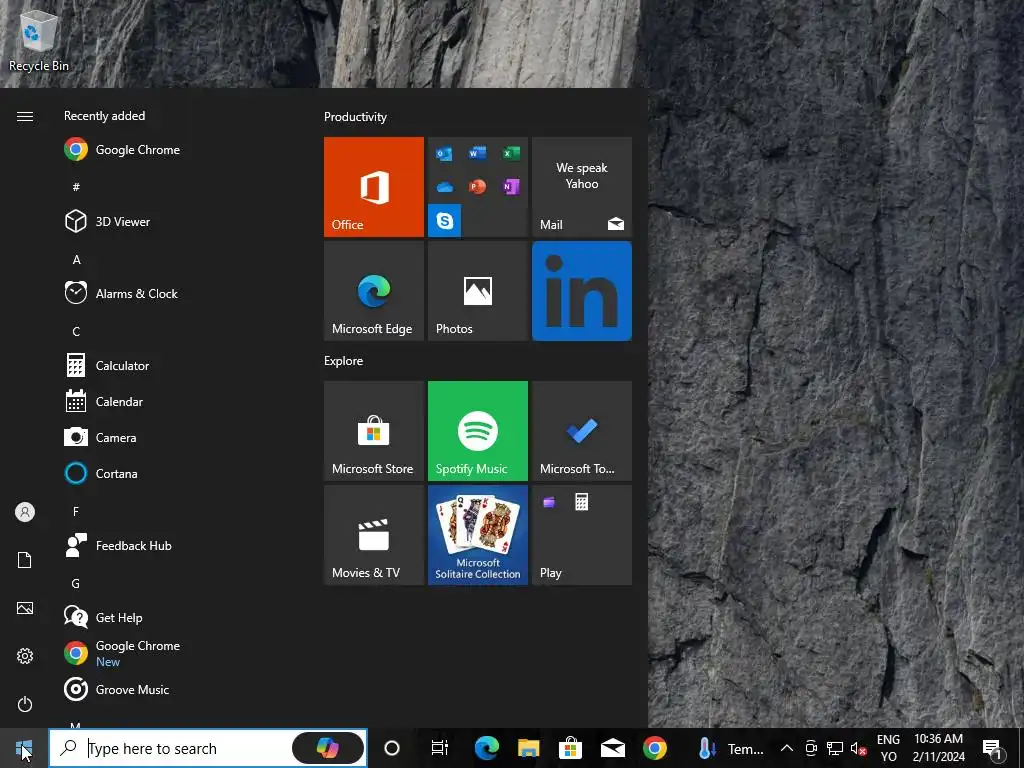Open Settings gear in Start sidebar
Image resolution: width=1024 pixels, height=768 pixels.
click(x=25, y=656)
